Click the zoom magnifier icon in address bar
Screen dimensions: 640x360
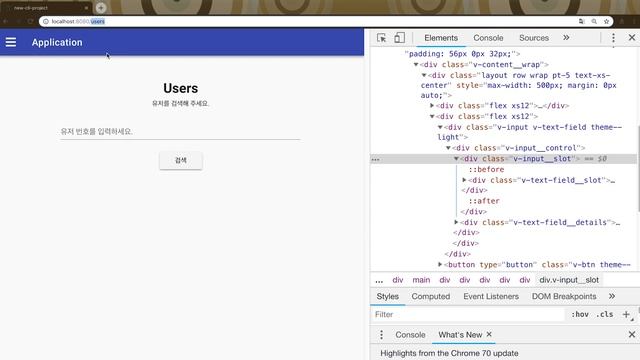pos(594,21)
